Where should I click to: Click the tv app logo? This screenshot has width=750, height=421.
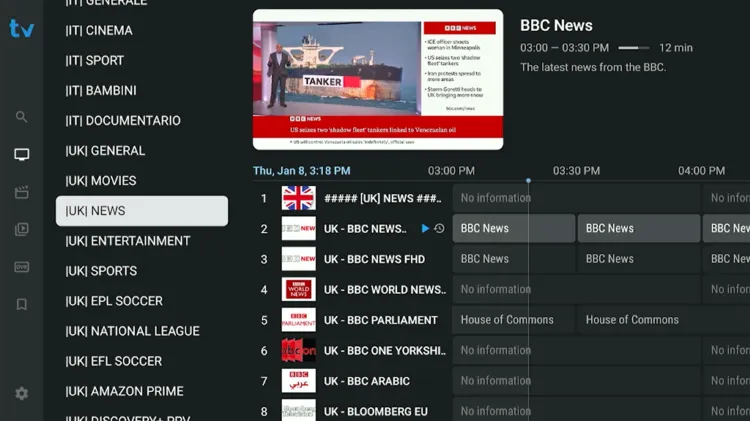click(22, 28)
